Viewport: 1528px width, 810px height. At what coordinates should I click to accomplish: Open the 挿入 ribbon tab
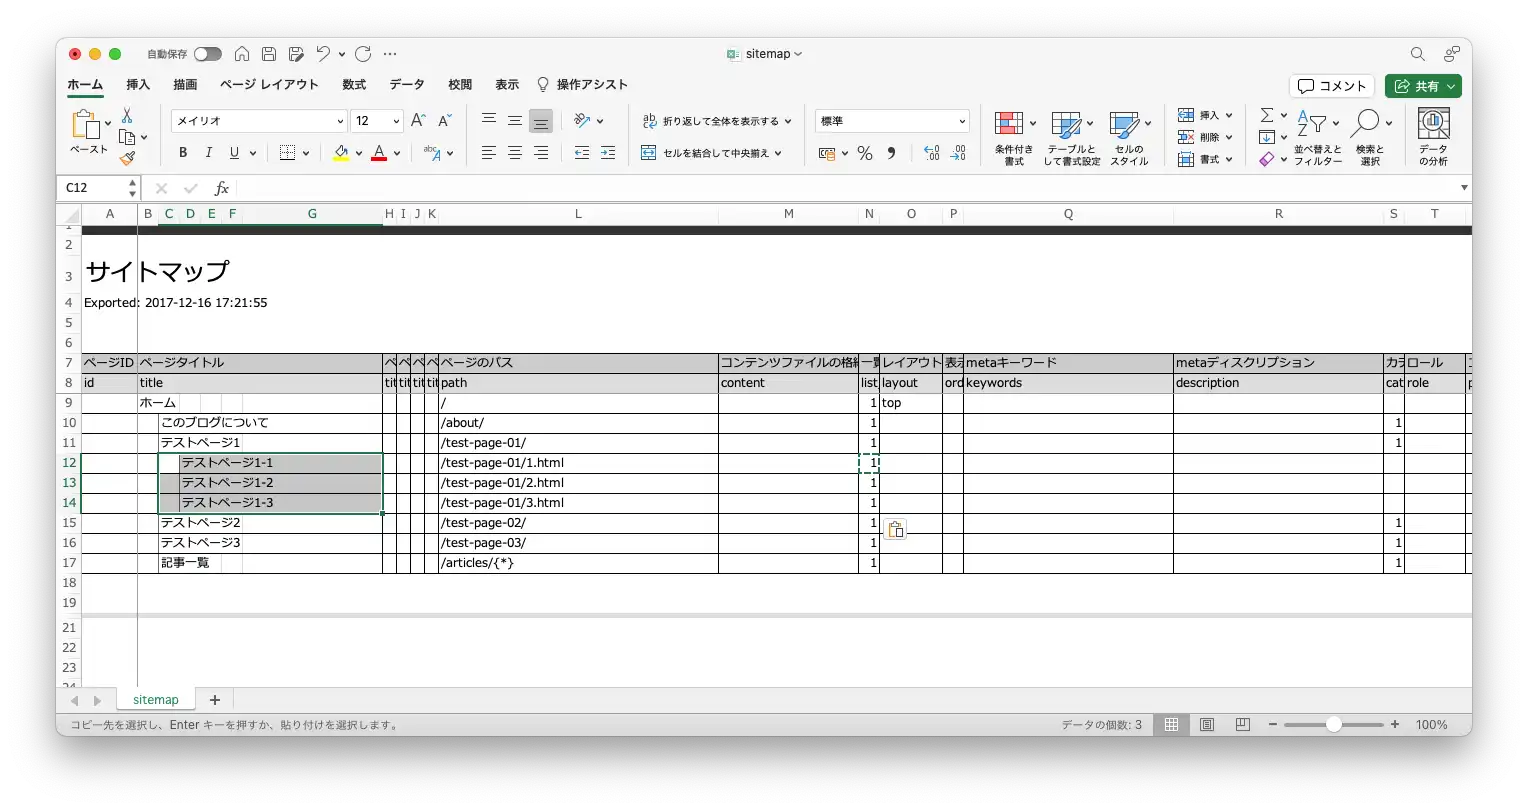[138, 85]
